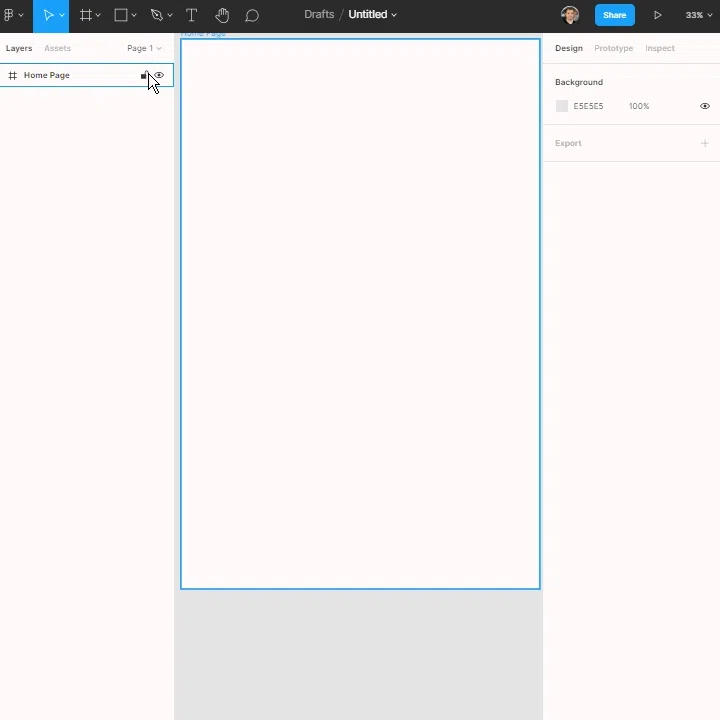The image size is (720, 720).
Task: Switch to the Assets tab
Action: (x=57, y=48)
